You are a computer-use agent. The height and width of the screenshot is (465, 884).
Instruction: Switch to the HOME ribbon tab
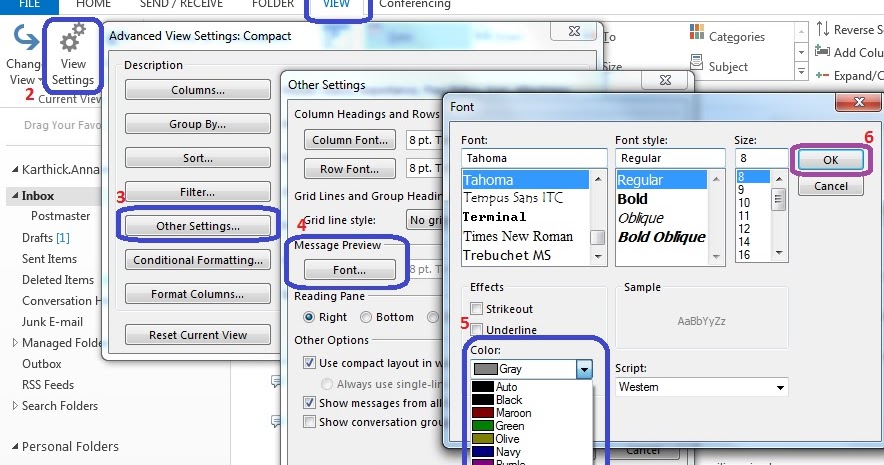click(94, 5)
